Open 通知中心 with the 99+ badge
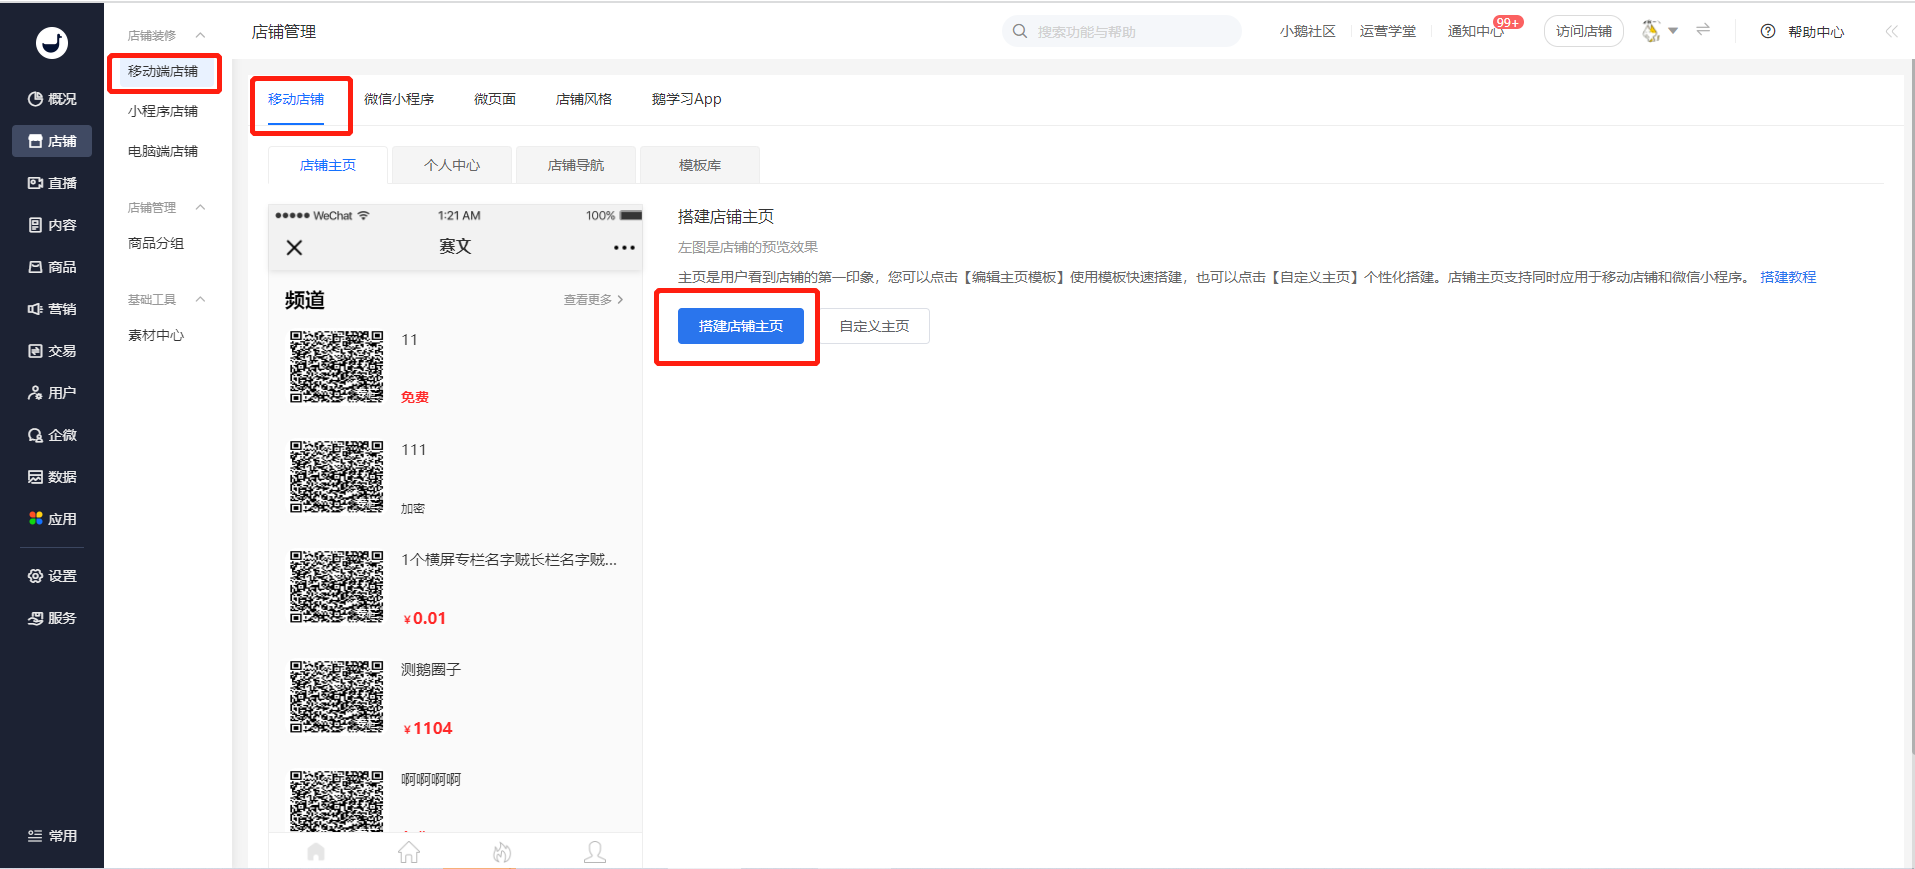The image size is (1915, 869). 1476,31
